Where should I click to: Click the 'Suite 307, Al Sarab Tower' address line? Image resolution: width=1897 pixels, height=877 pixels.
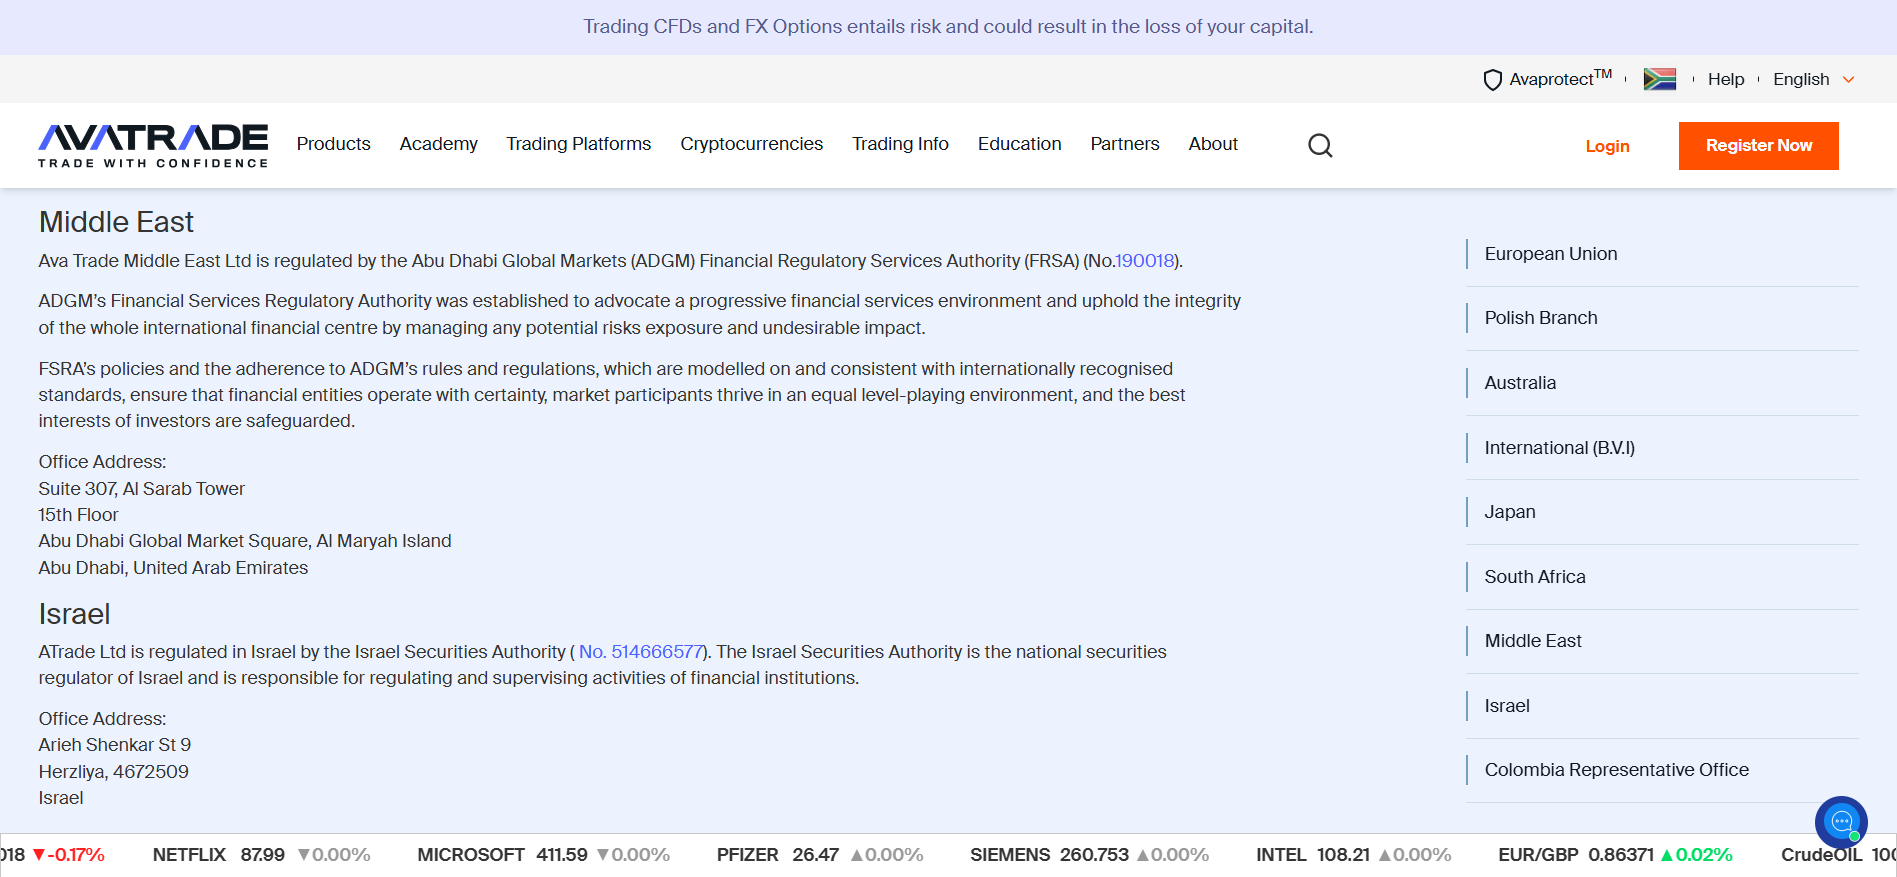[x=142, y=489]
